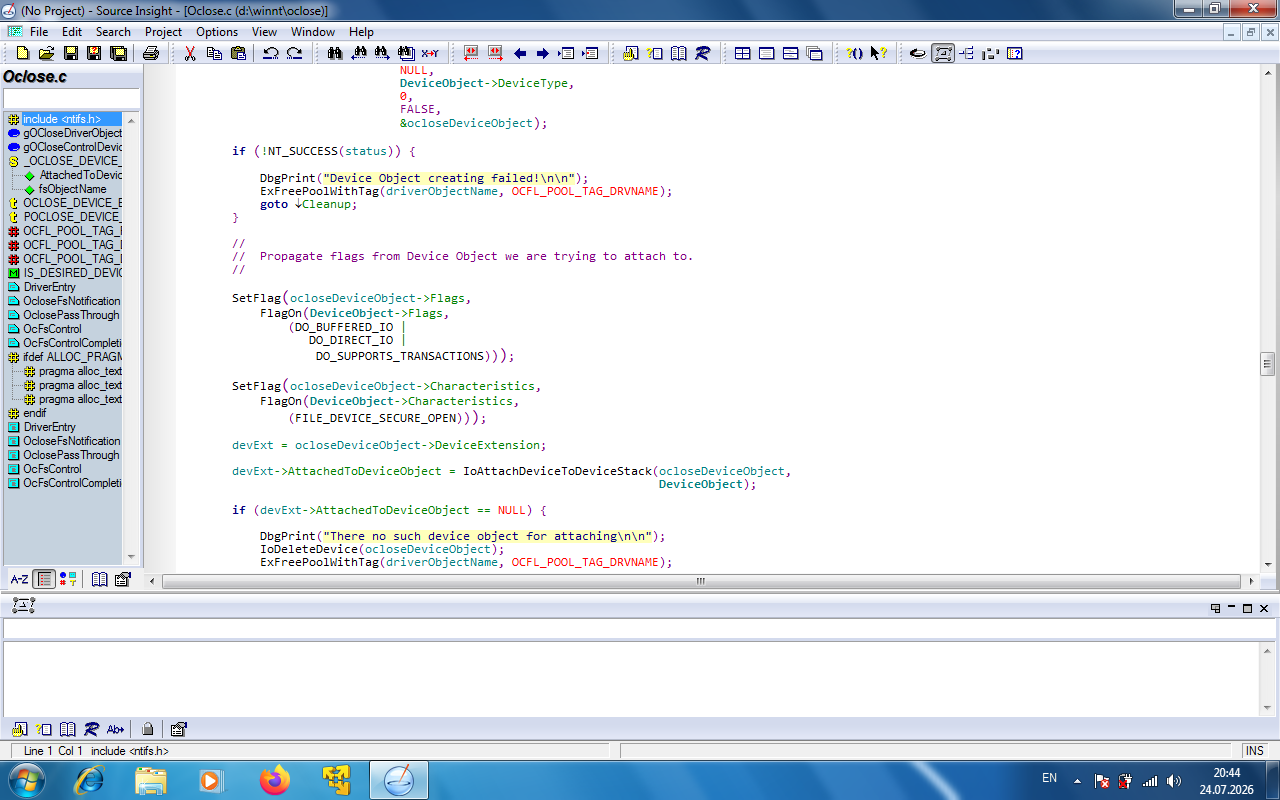This screenshot has height=800, width=1280.
Task: Select the ifdef ALLOC_PRAGM entry
Action: point(72,357)
